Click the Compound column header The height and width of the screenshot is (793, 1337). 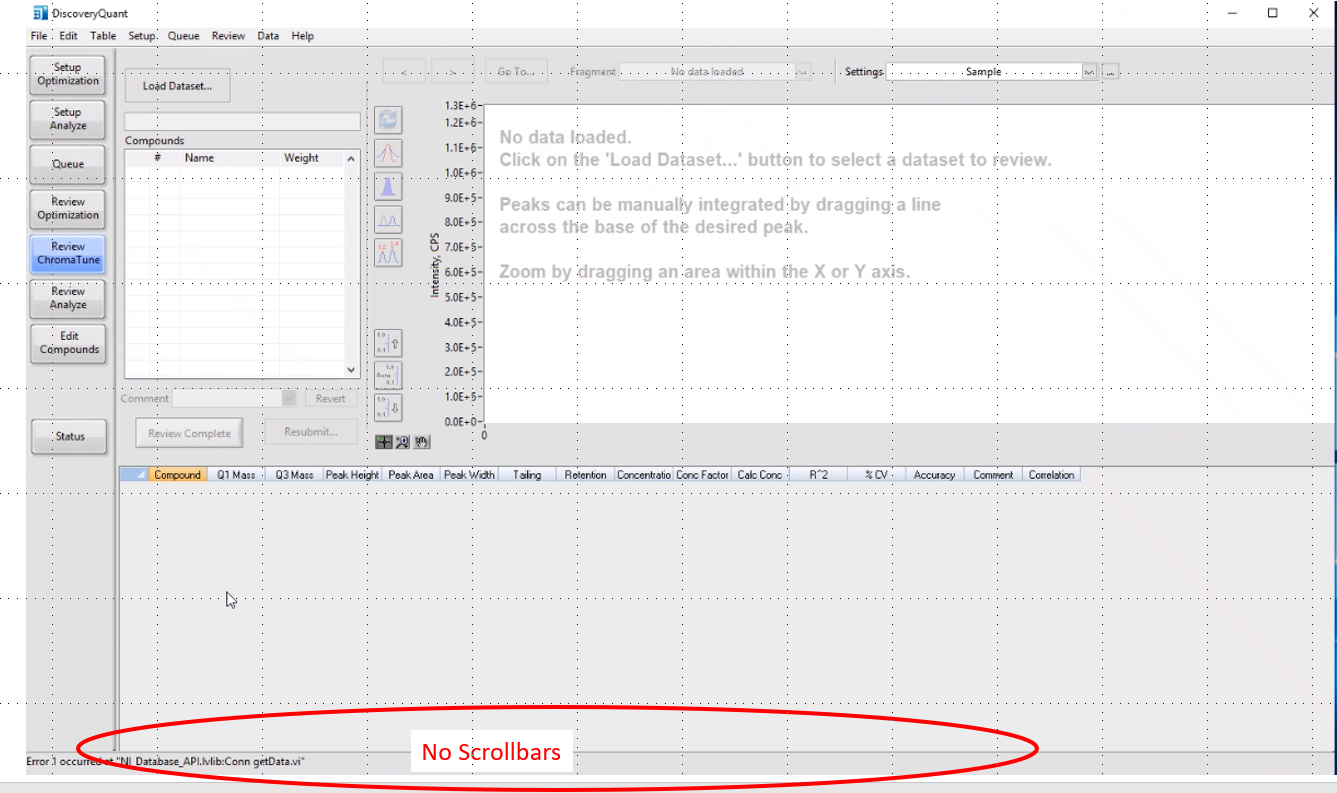point(178,475)
